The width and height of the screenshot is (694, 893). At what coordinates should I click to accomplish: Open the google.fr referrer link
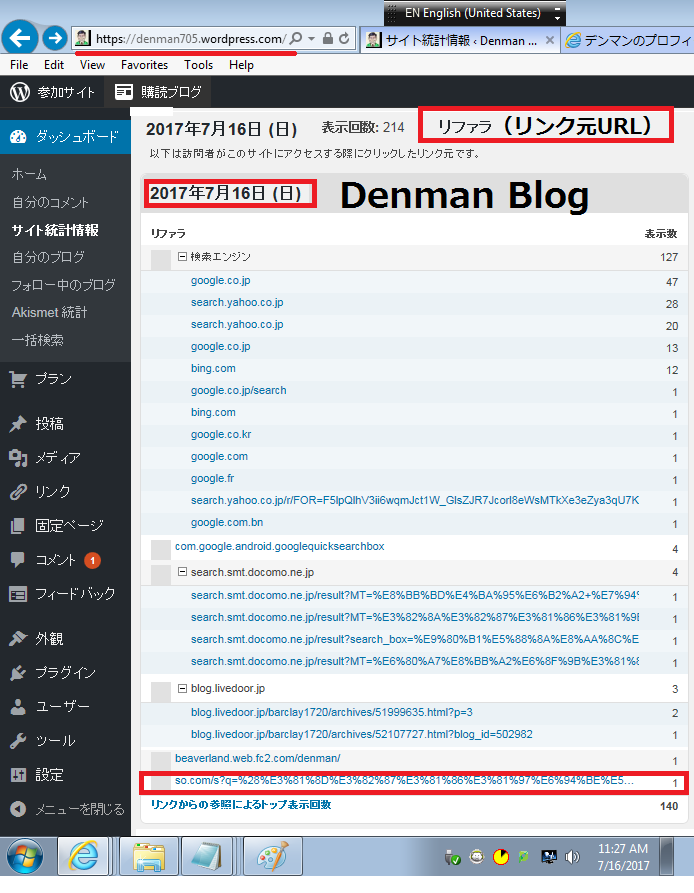(x=212, y=478)
